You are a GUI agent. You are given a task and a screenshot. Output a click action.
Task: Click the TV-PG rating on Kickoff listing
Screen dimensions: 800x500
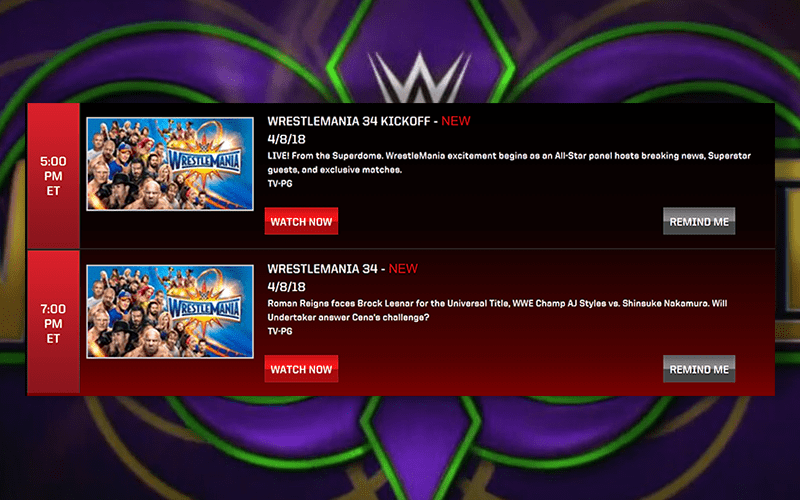point(280,184)
